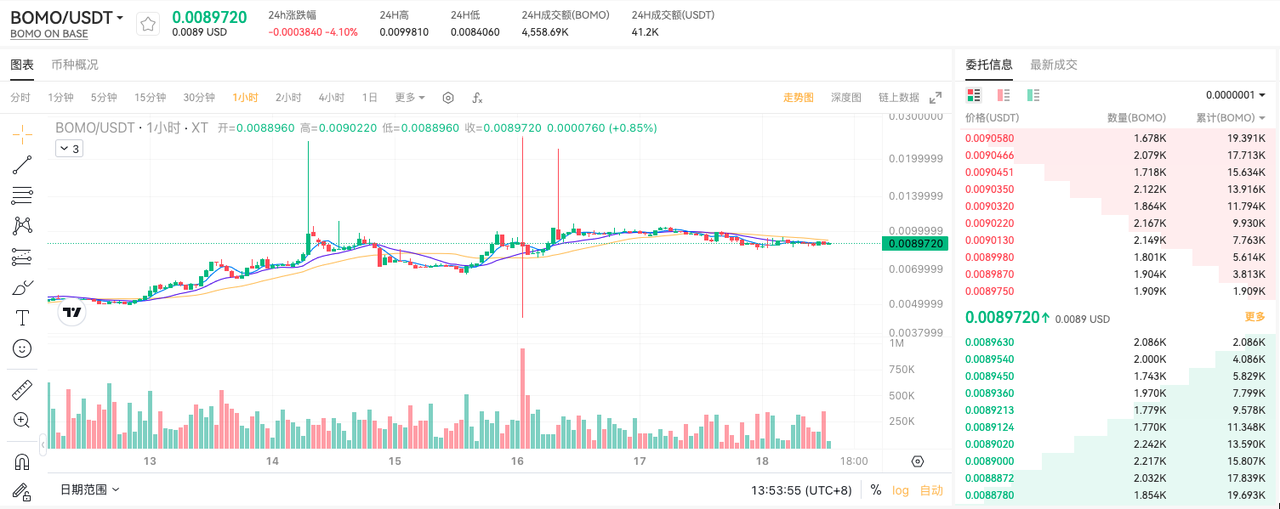Open the BOMO ON BASE link
Image resolution: width=1280 pixels, height=509 pixels.
click(49, 34)
